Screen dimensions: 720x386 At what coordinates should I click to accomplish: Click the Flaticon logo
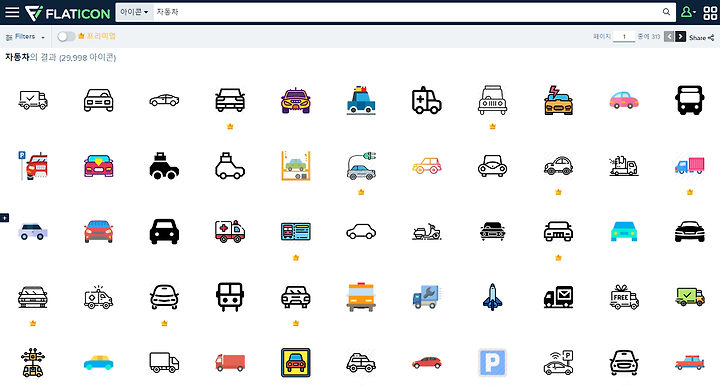pyautogui.click(x=68, y=13)
